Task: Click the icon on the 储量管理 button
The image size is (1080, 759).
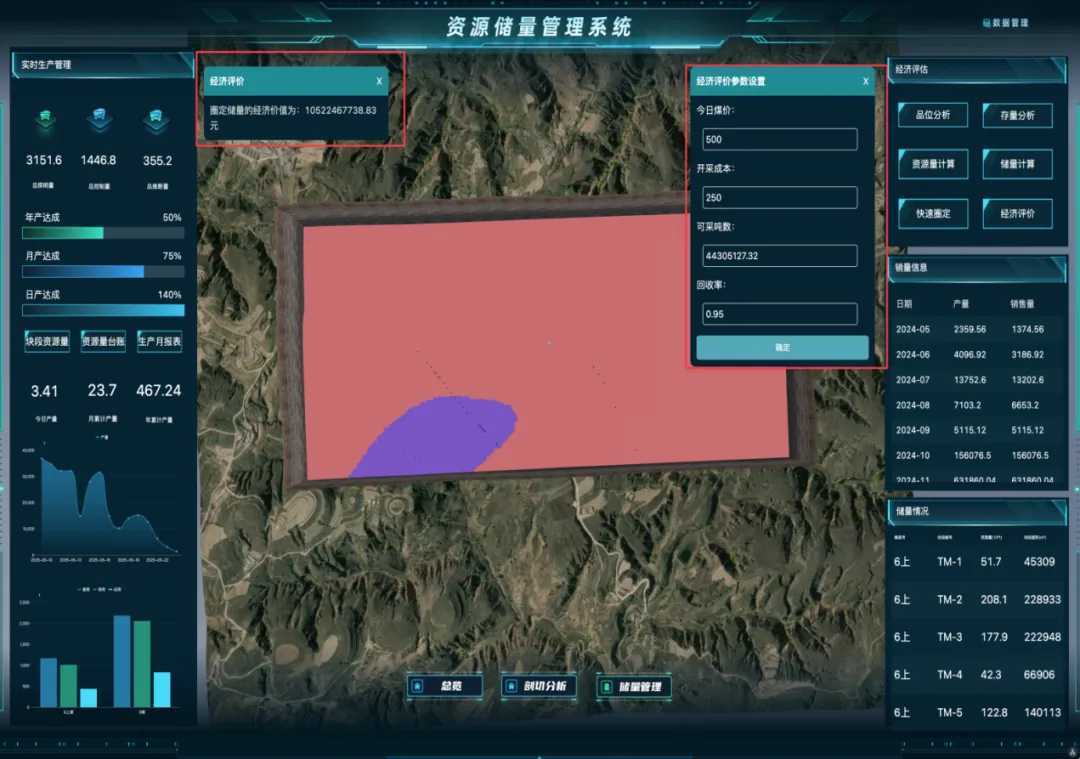Action: (606, 686)
